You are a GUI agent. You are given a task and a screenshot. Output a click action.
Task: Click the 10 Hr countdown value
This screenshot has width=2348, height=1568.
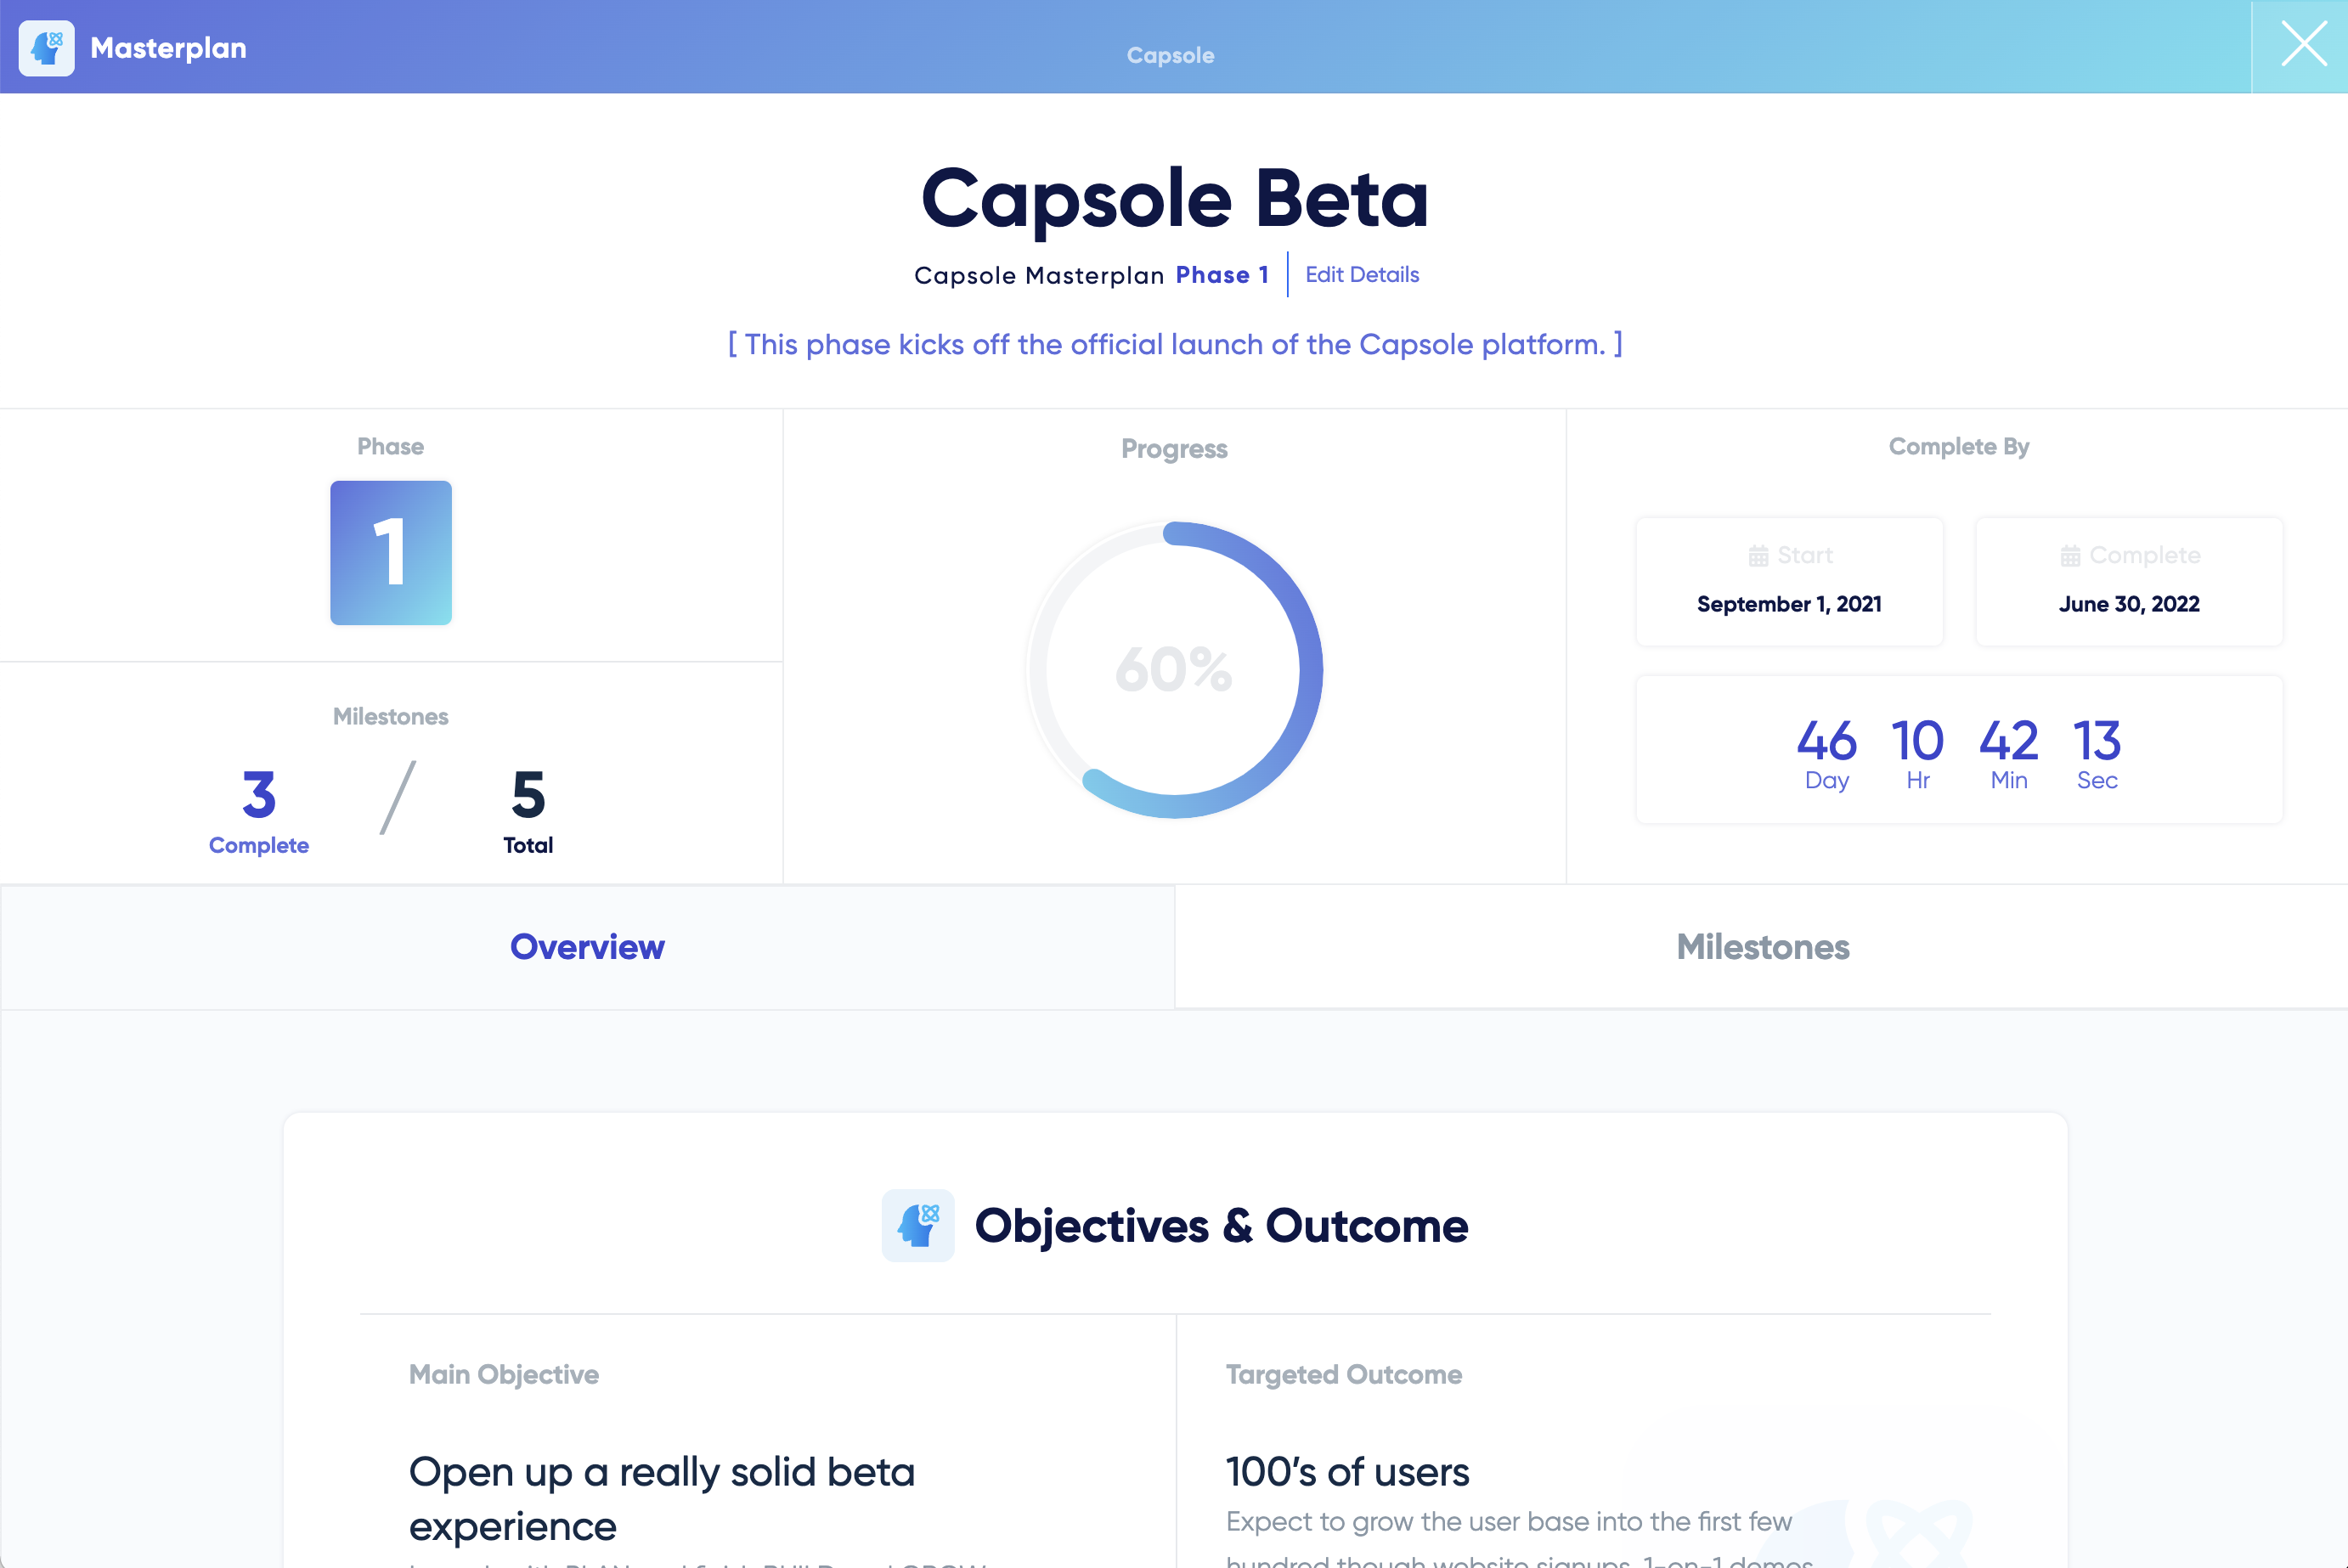(1917, 755)
